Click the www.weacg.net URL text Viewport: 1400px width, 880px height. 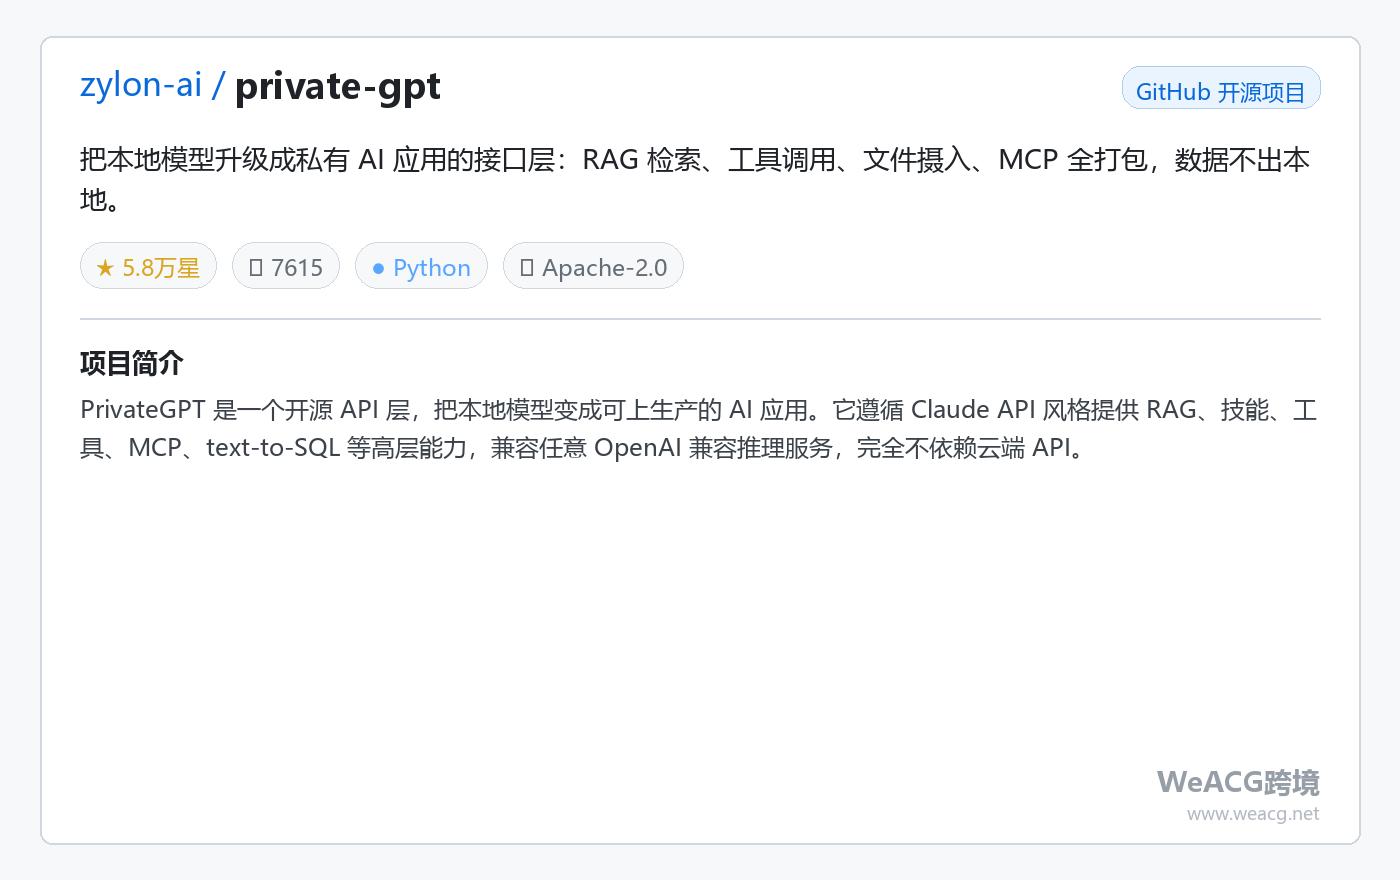point(1253,814)
